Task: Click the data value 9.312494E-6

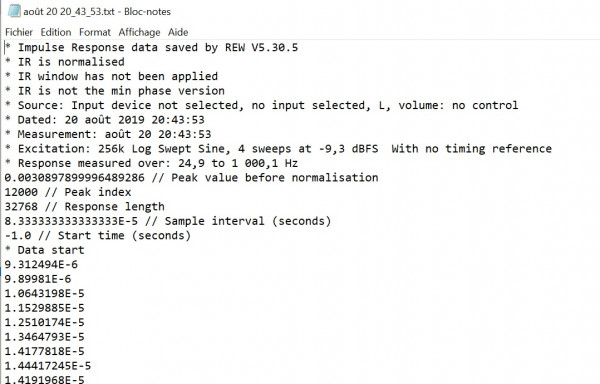Action: 41,265
